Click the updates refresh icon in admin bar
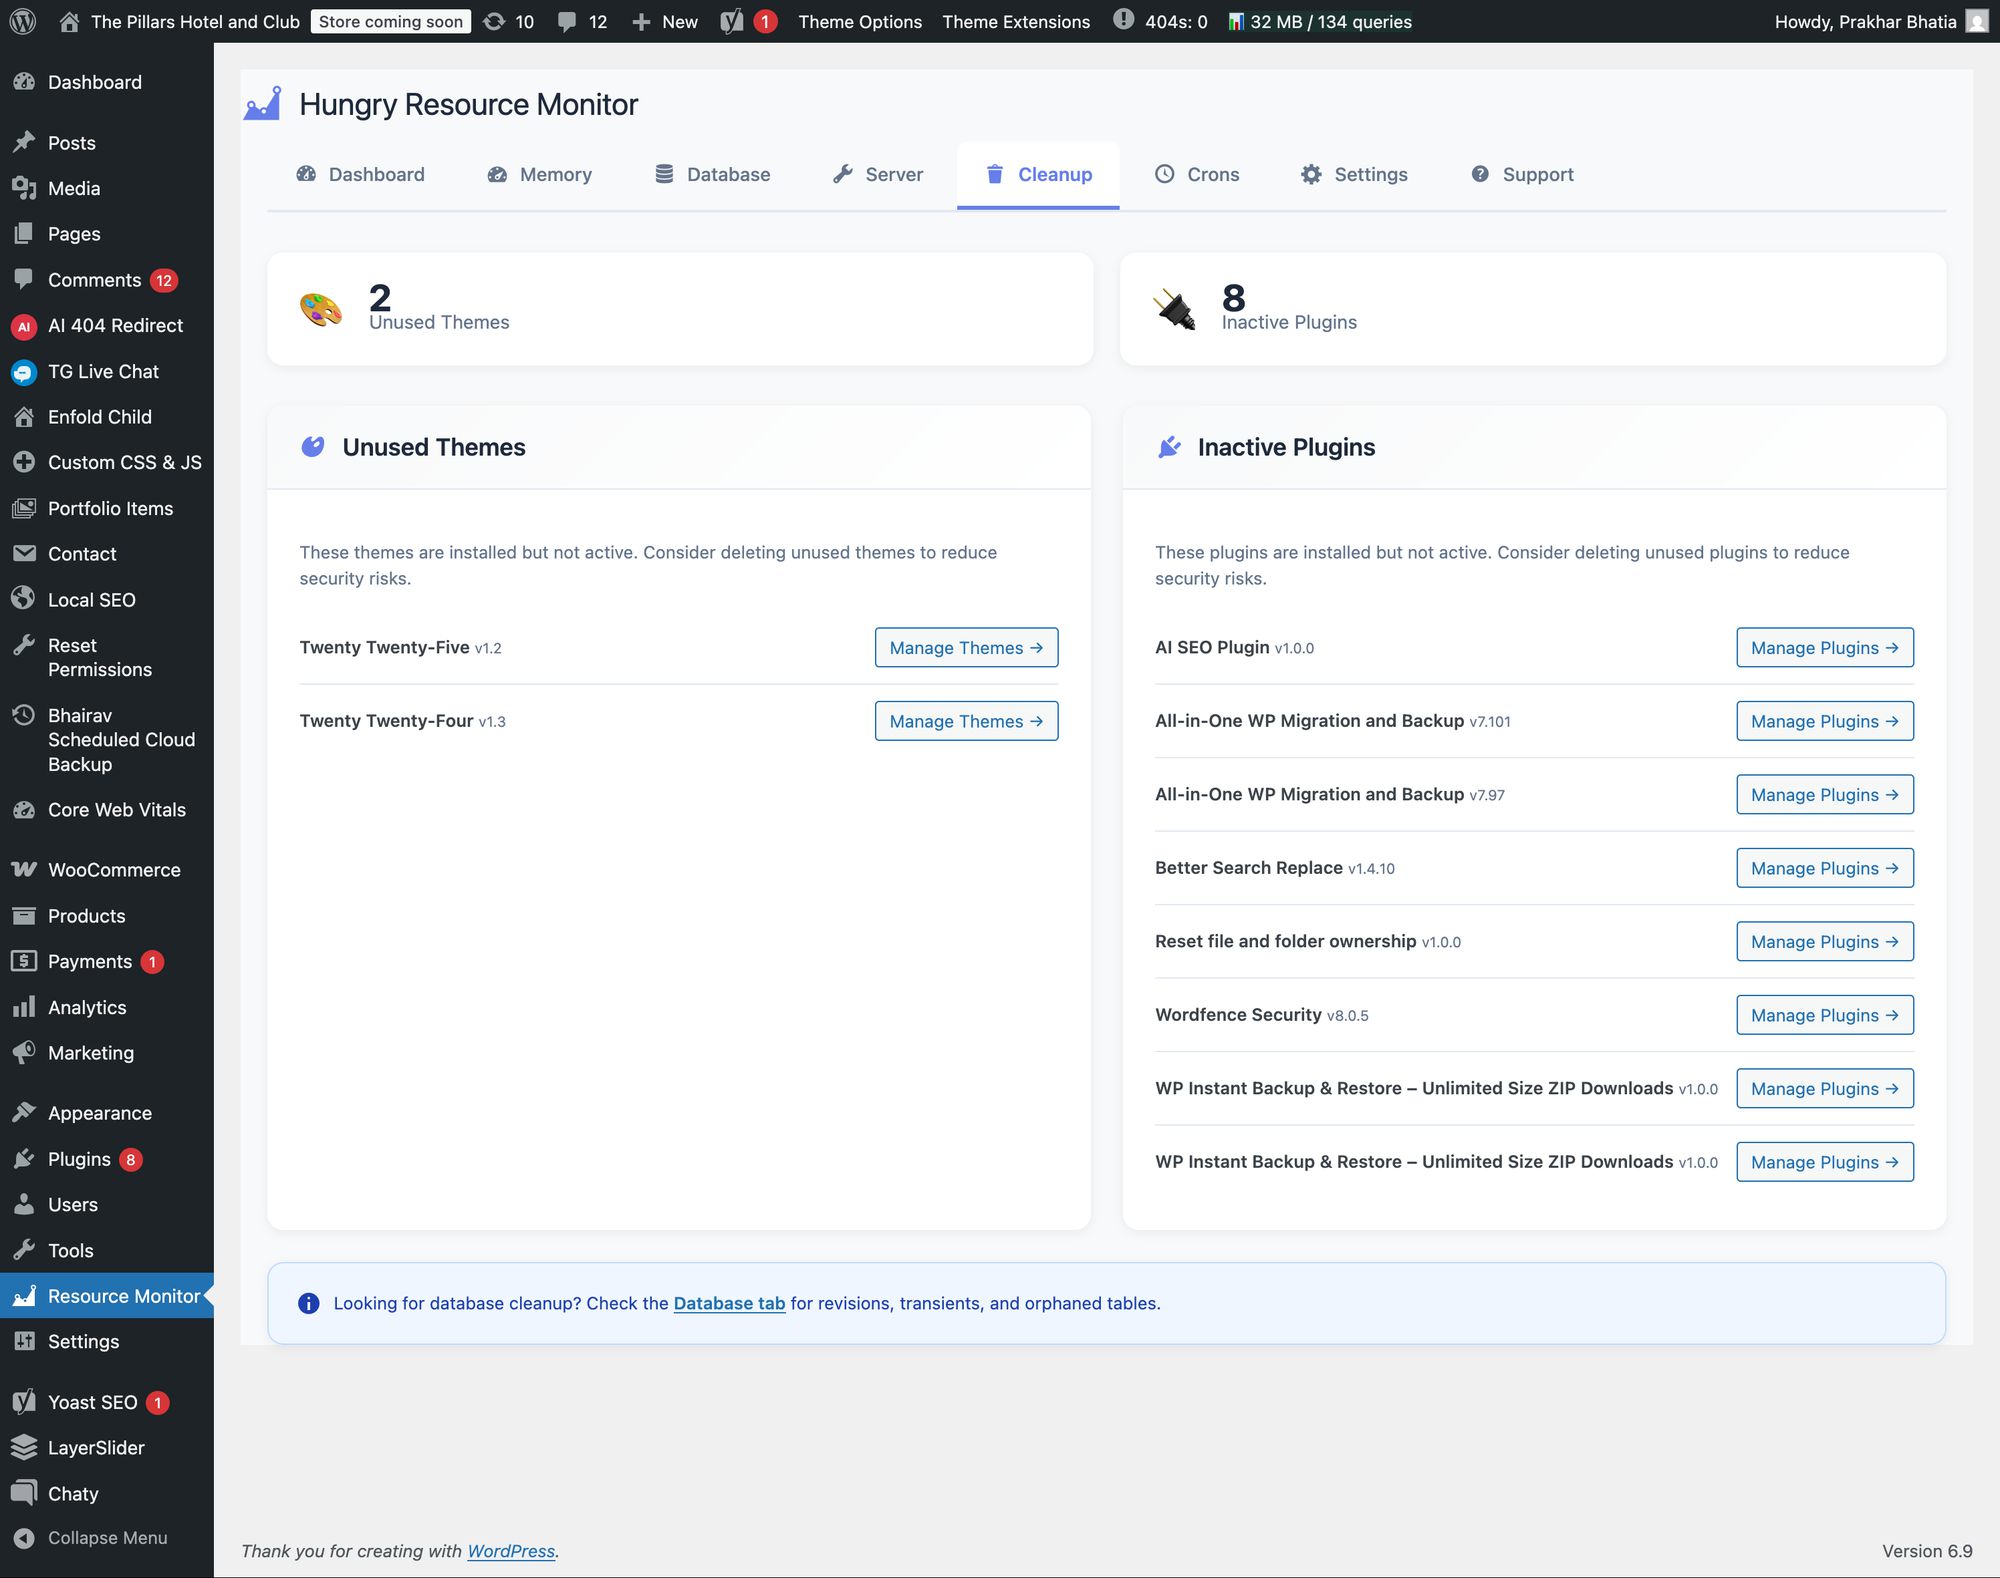The height and width of the screenshot is (1578, 2000). click(492, 21)
